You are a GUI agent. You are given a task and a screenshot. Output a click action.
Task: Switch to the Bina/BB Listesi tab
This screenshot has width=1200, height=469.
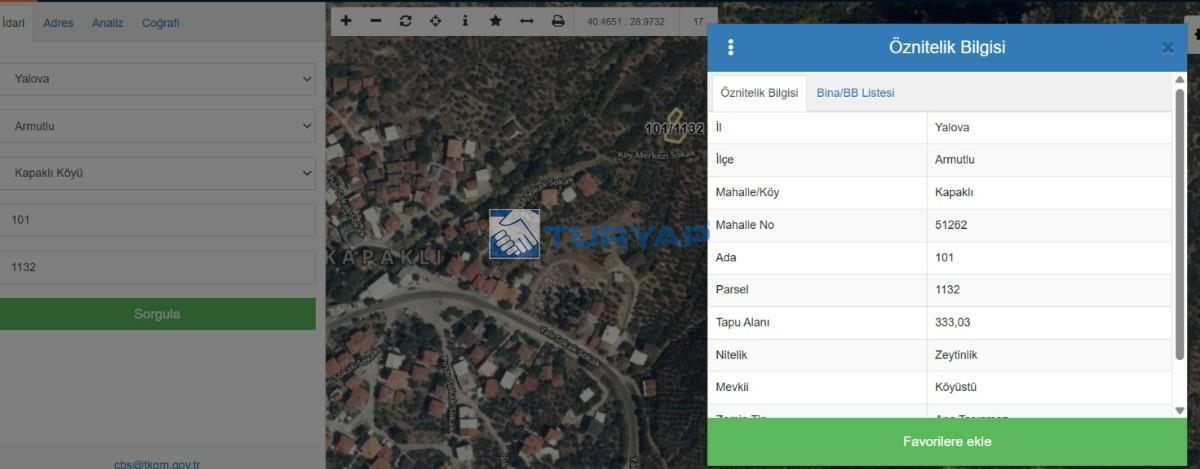tap(855, 93)
